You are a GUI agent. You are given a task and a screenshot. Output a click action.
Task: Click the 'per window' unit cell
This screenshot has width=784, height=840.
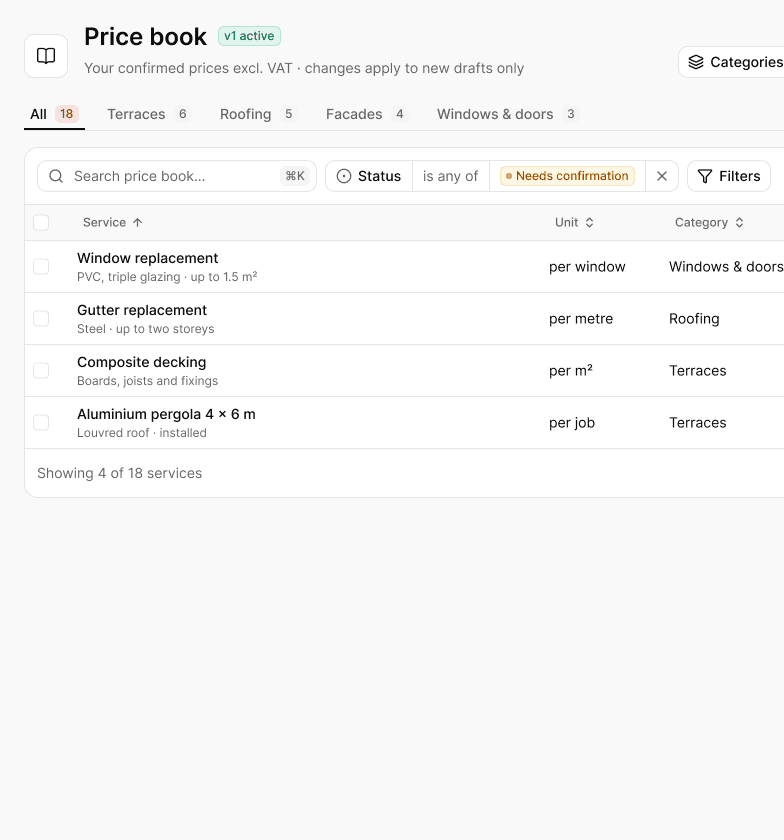tap(587, 267)
